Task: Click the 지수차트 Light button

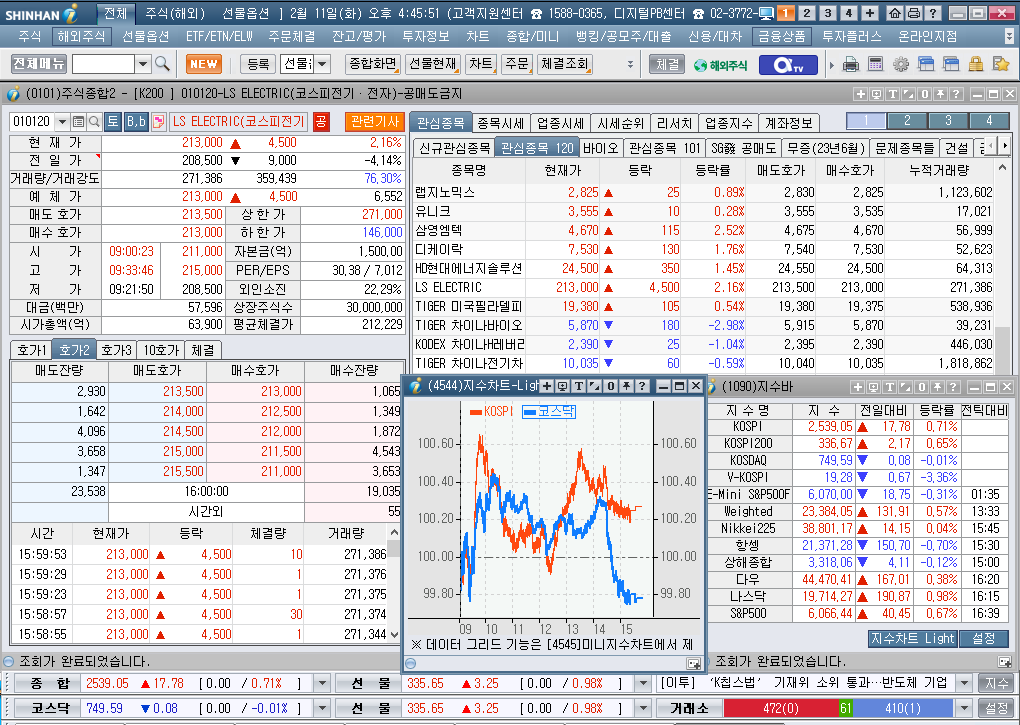Action: 913,639
